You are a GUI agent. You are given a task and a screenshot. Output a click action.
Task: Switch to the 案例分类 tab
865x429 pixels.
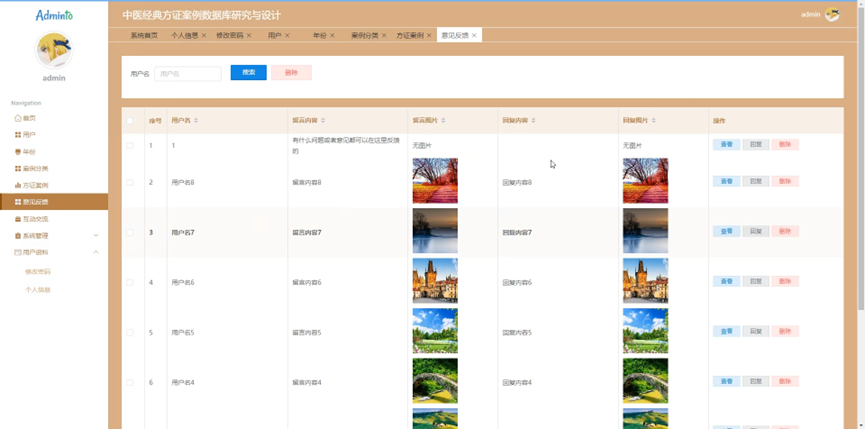coord(365,35)
